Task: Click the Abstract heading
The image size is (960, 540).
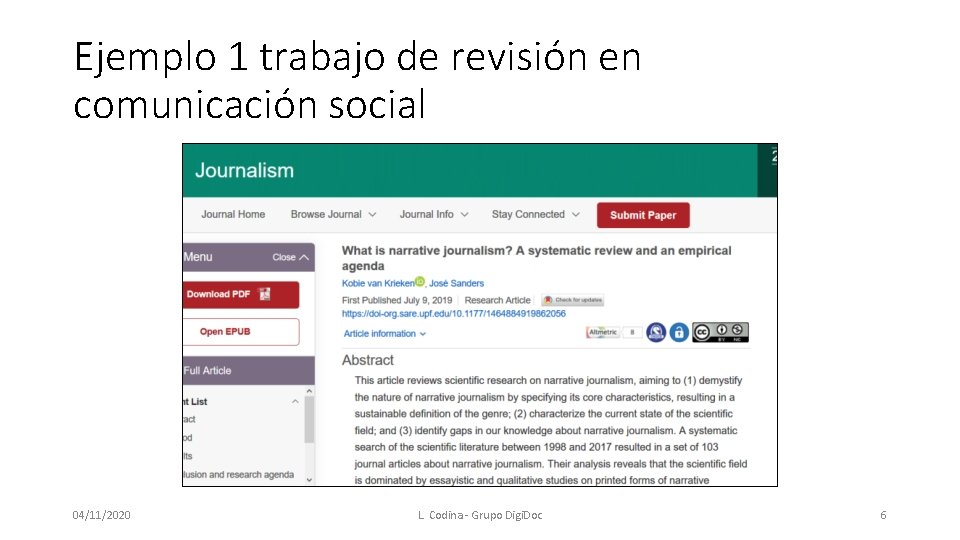Action: 367,360
